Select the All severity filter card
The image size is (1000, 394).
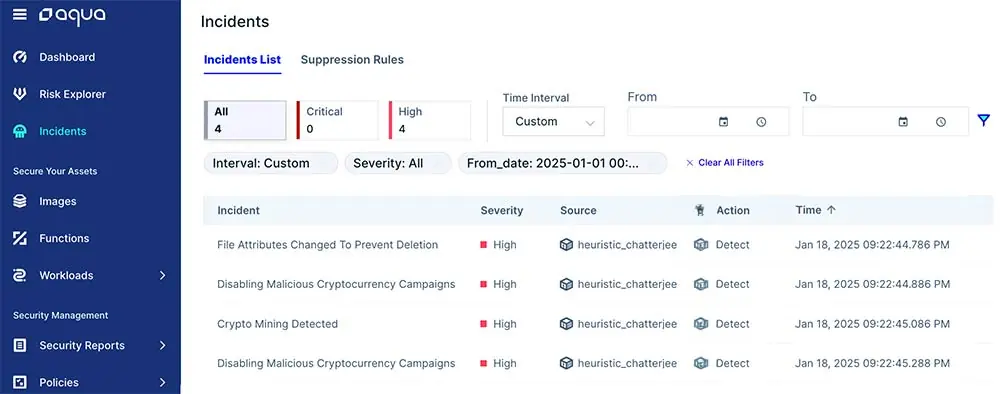pyautogui.click(x=245, y=120)
